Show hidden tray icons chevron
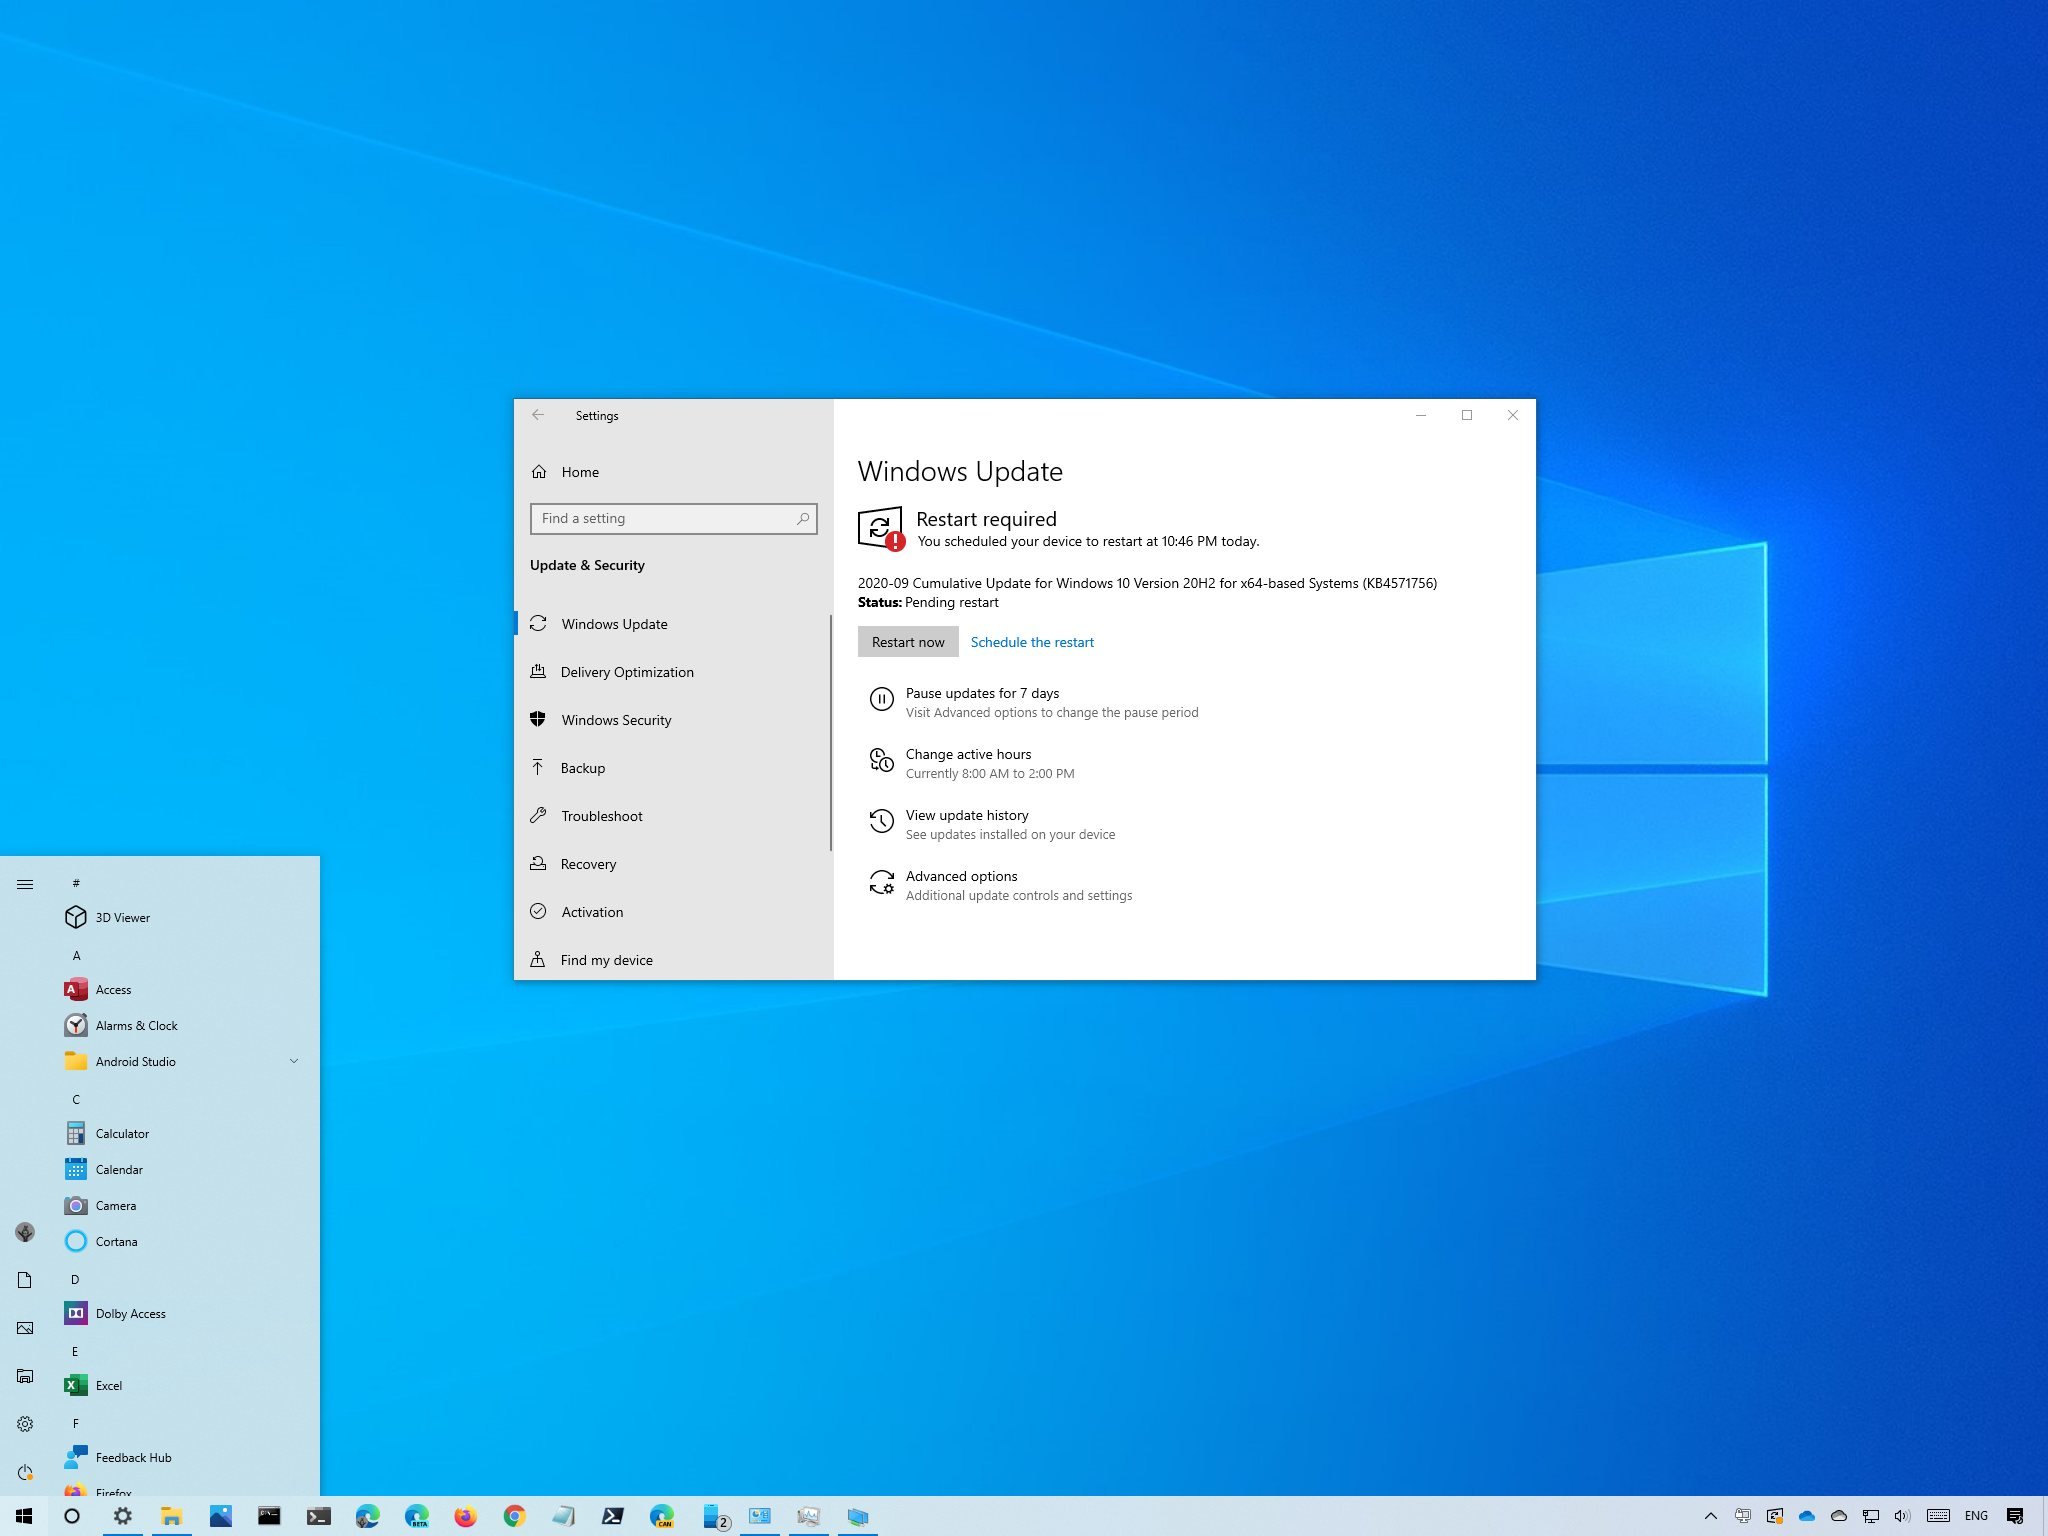 click(x=1711, y=1516)
